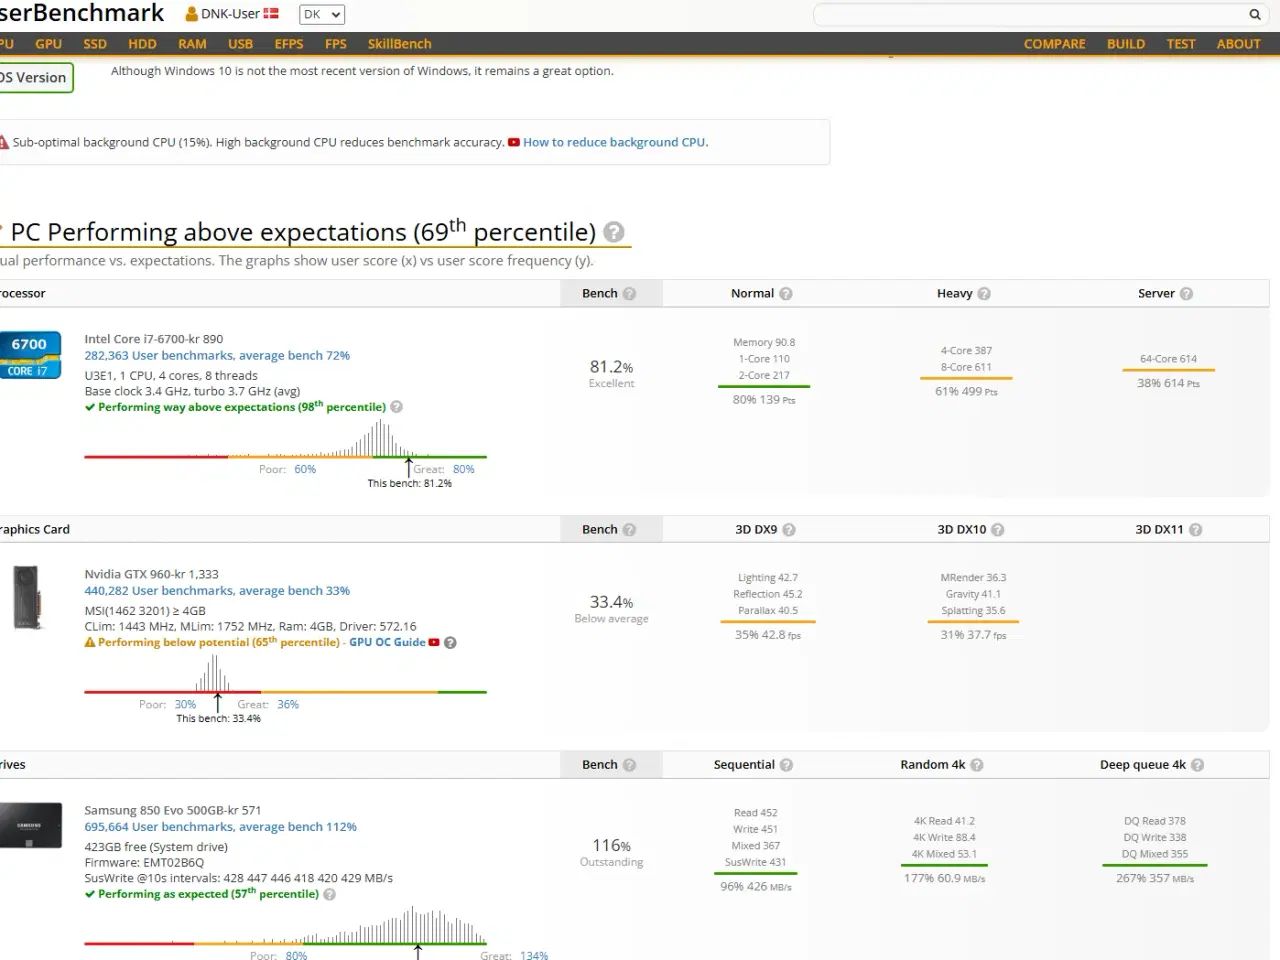The image size is (1280, 960).
Task: Click CPU Poor 60% link
Action: point(305,469)
